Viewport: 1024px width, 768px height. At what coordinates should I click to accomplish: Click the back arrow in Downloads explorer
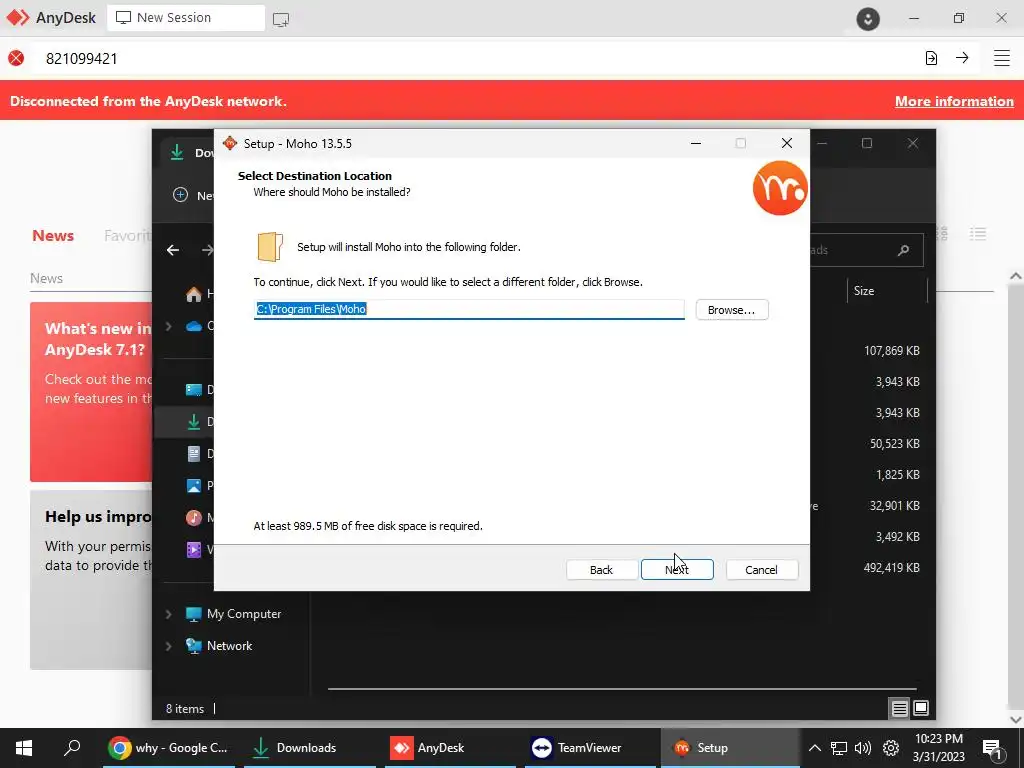coord(173,250)
